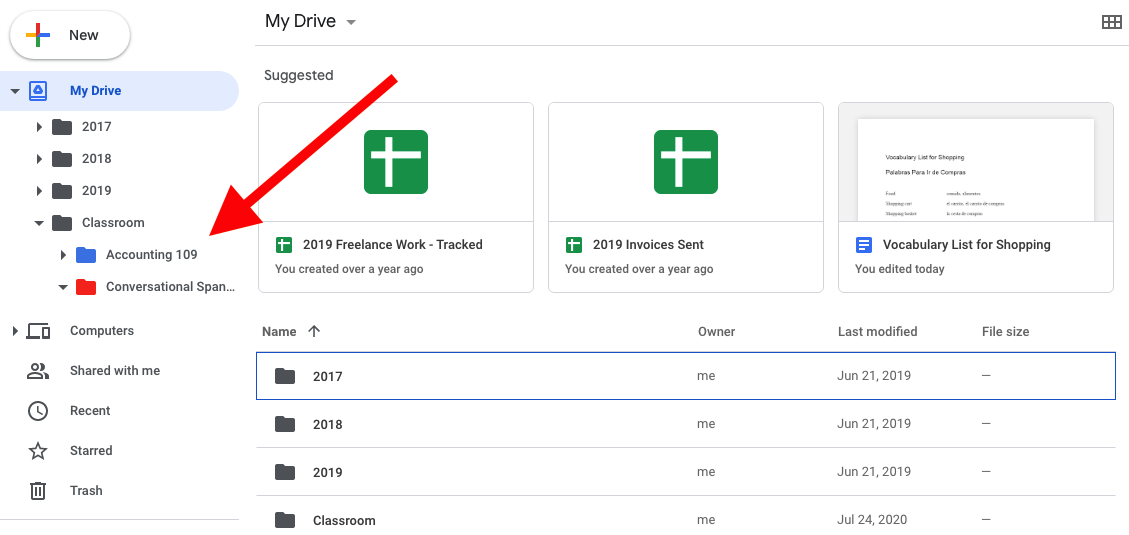Open the 2018 folder label in sidebar
Screen dimensions: 1129x535
(96, 158)
